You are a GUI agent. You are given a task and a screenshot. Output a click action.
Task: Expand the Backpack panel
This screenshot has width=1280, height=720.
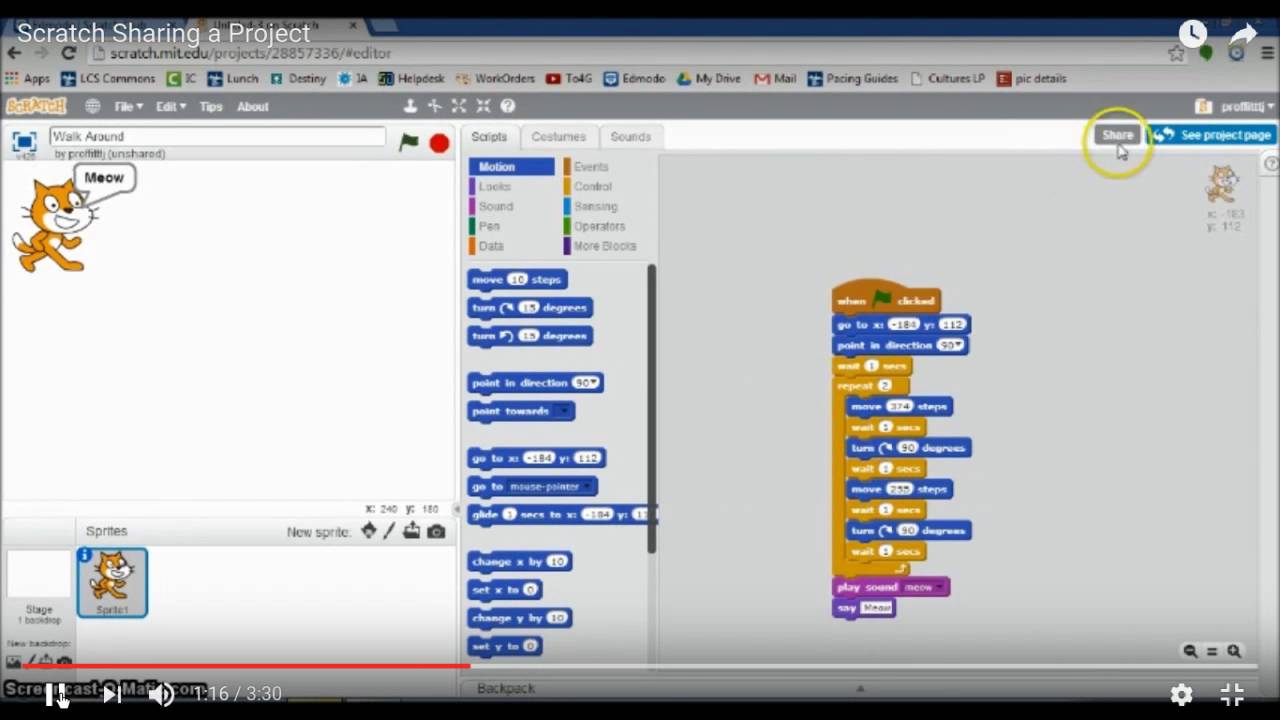click(x=860, y=688)
